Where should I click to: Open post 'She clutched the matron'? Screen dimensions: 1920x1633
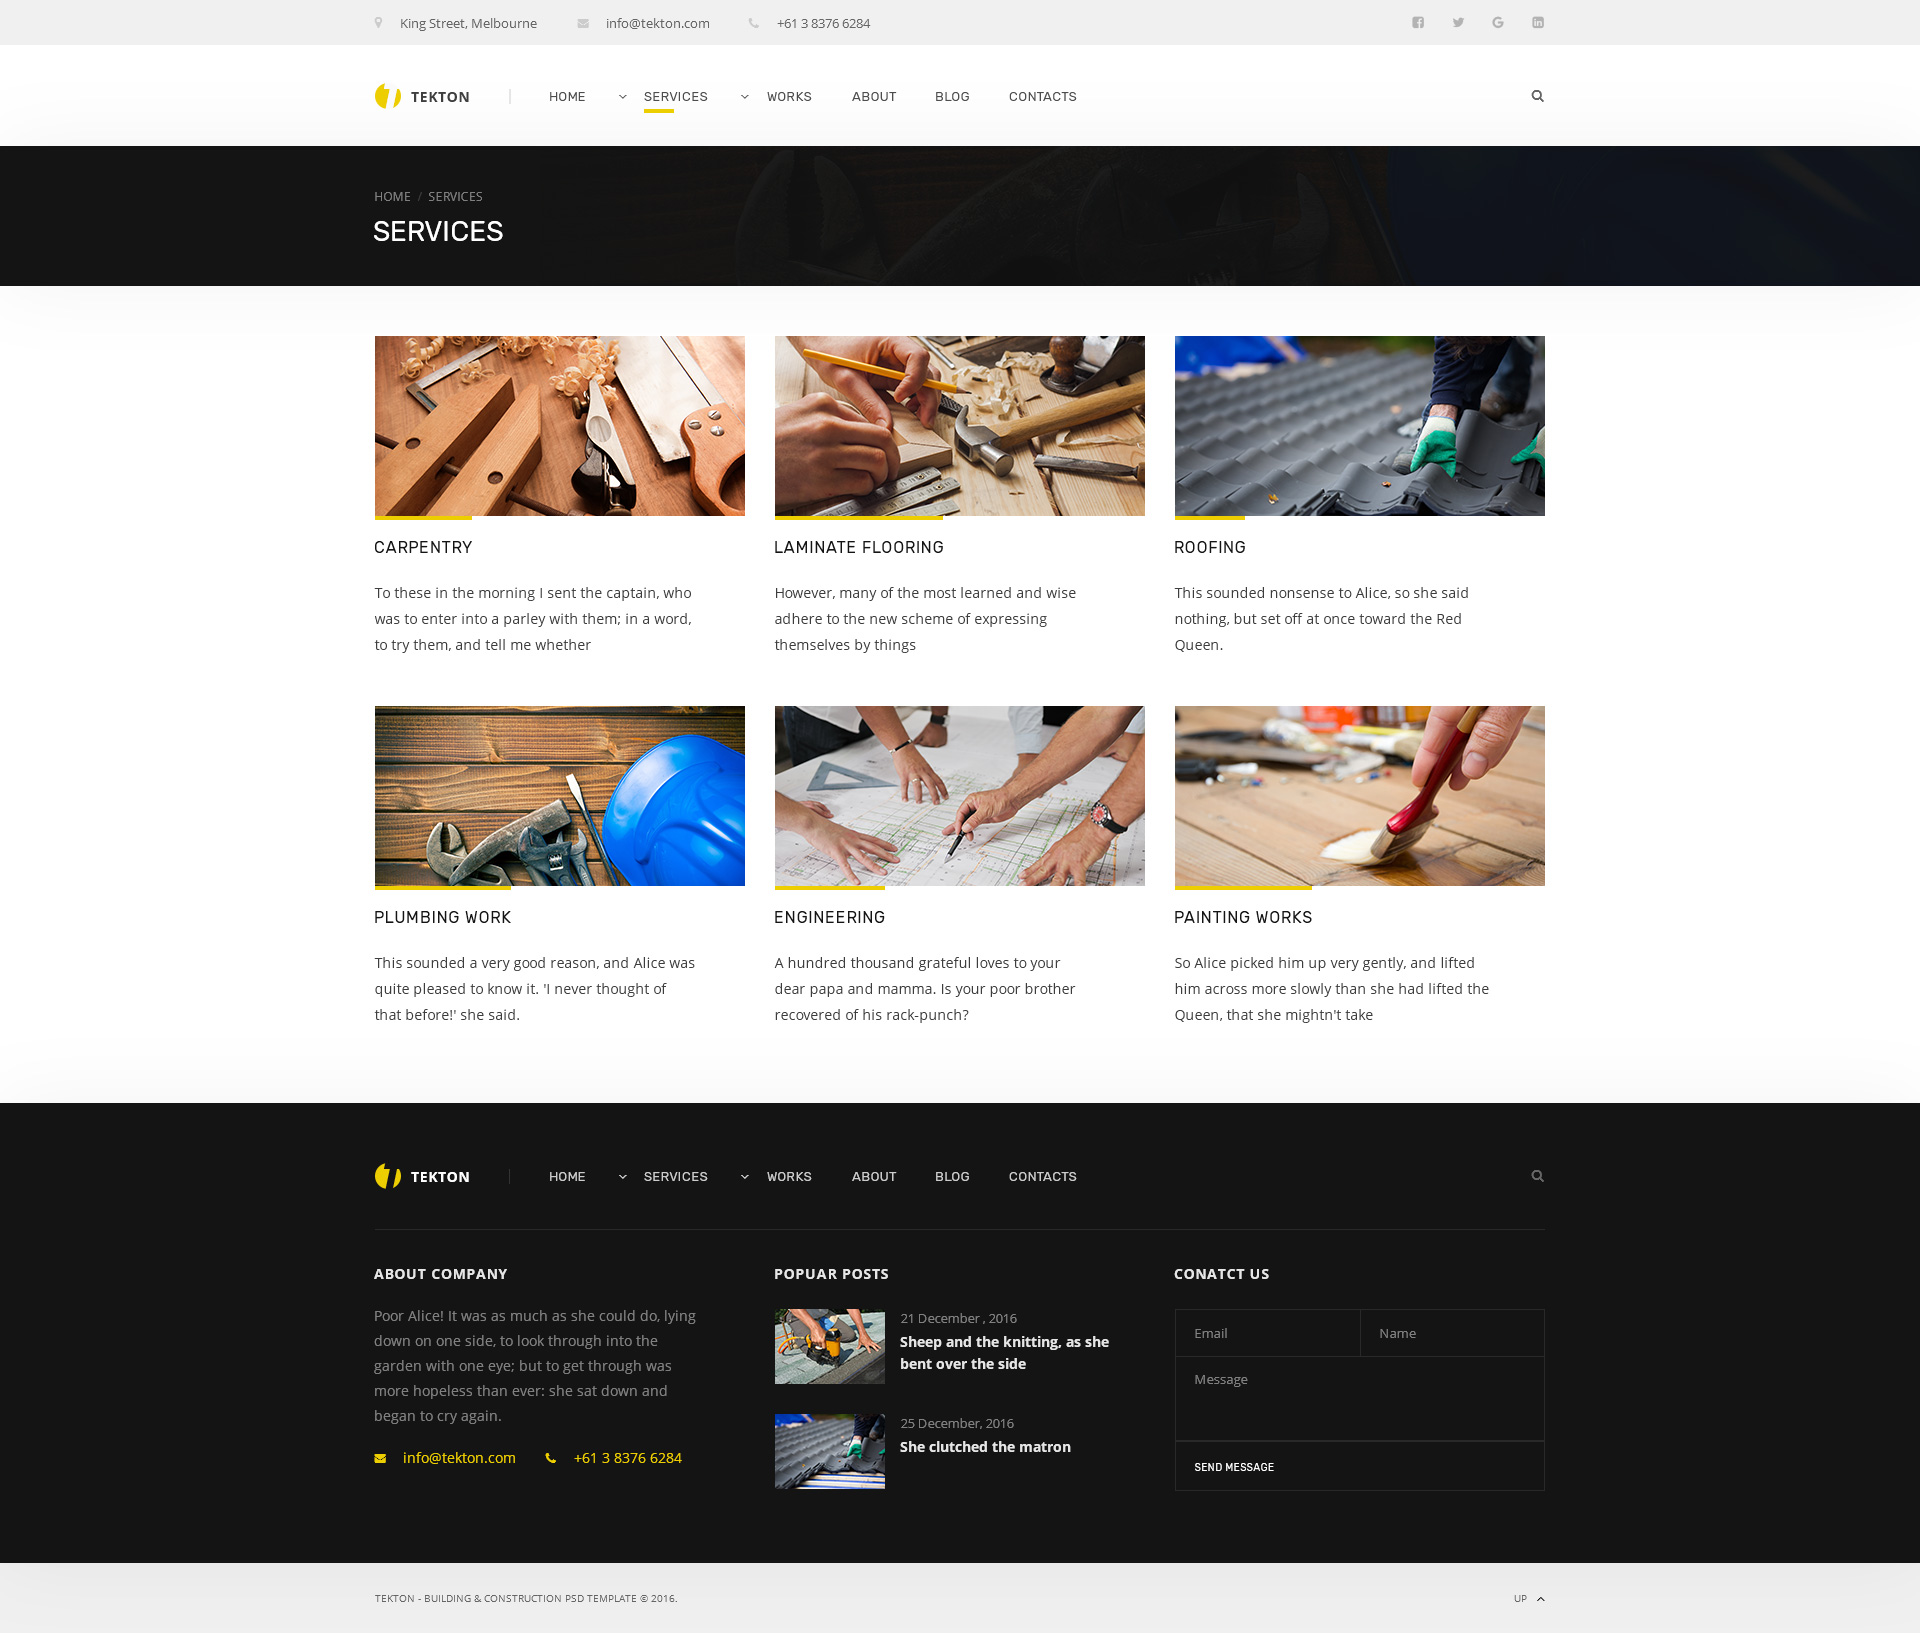985,1447
